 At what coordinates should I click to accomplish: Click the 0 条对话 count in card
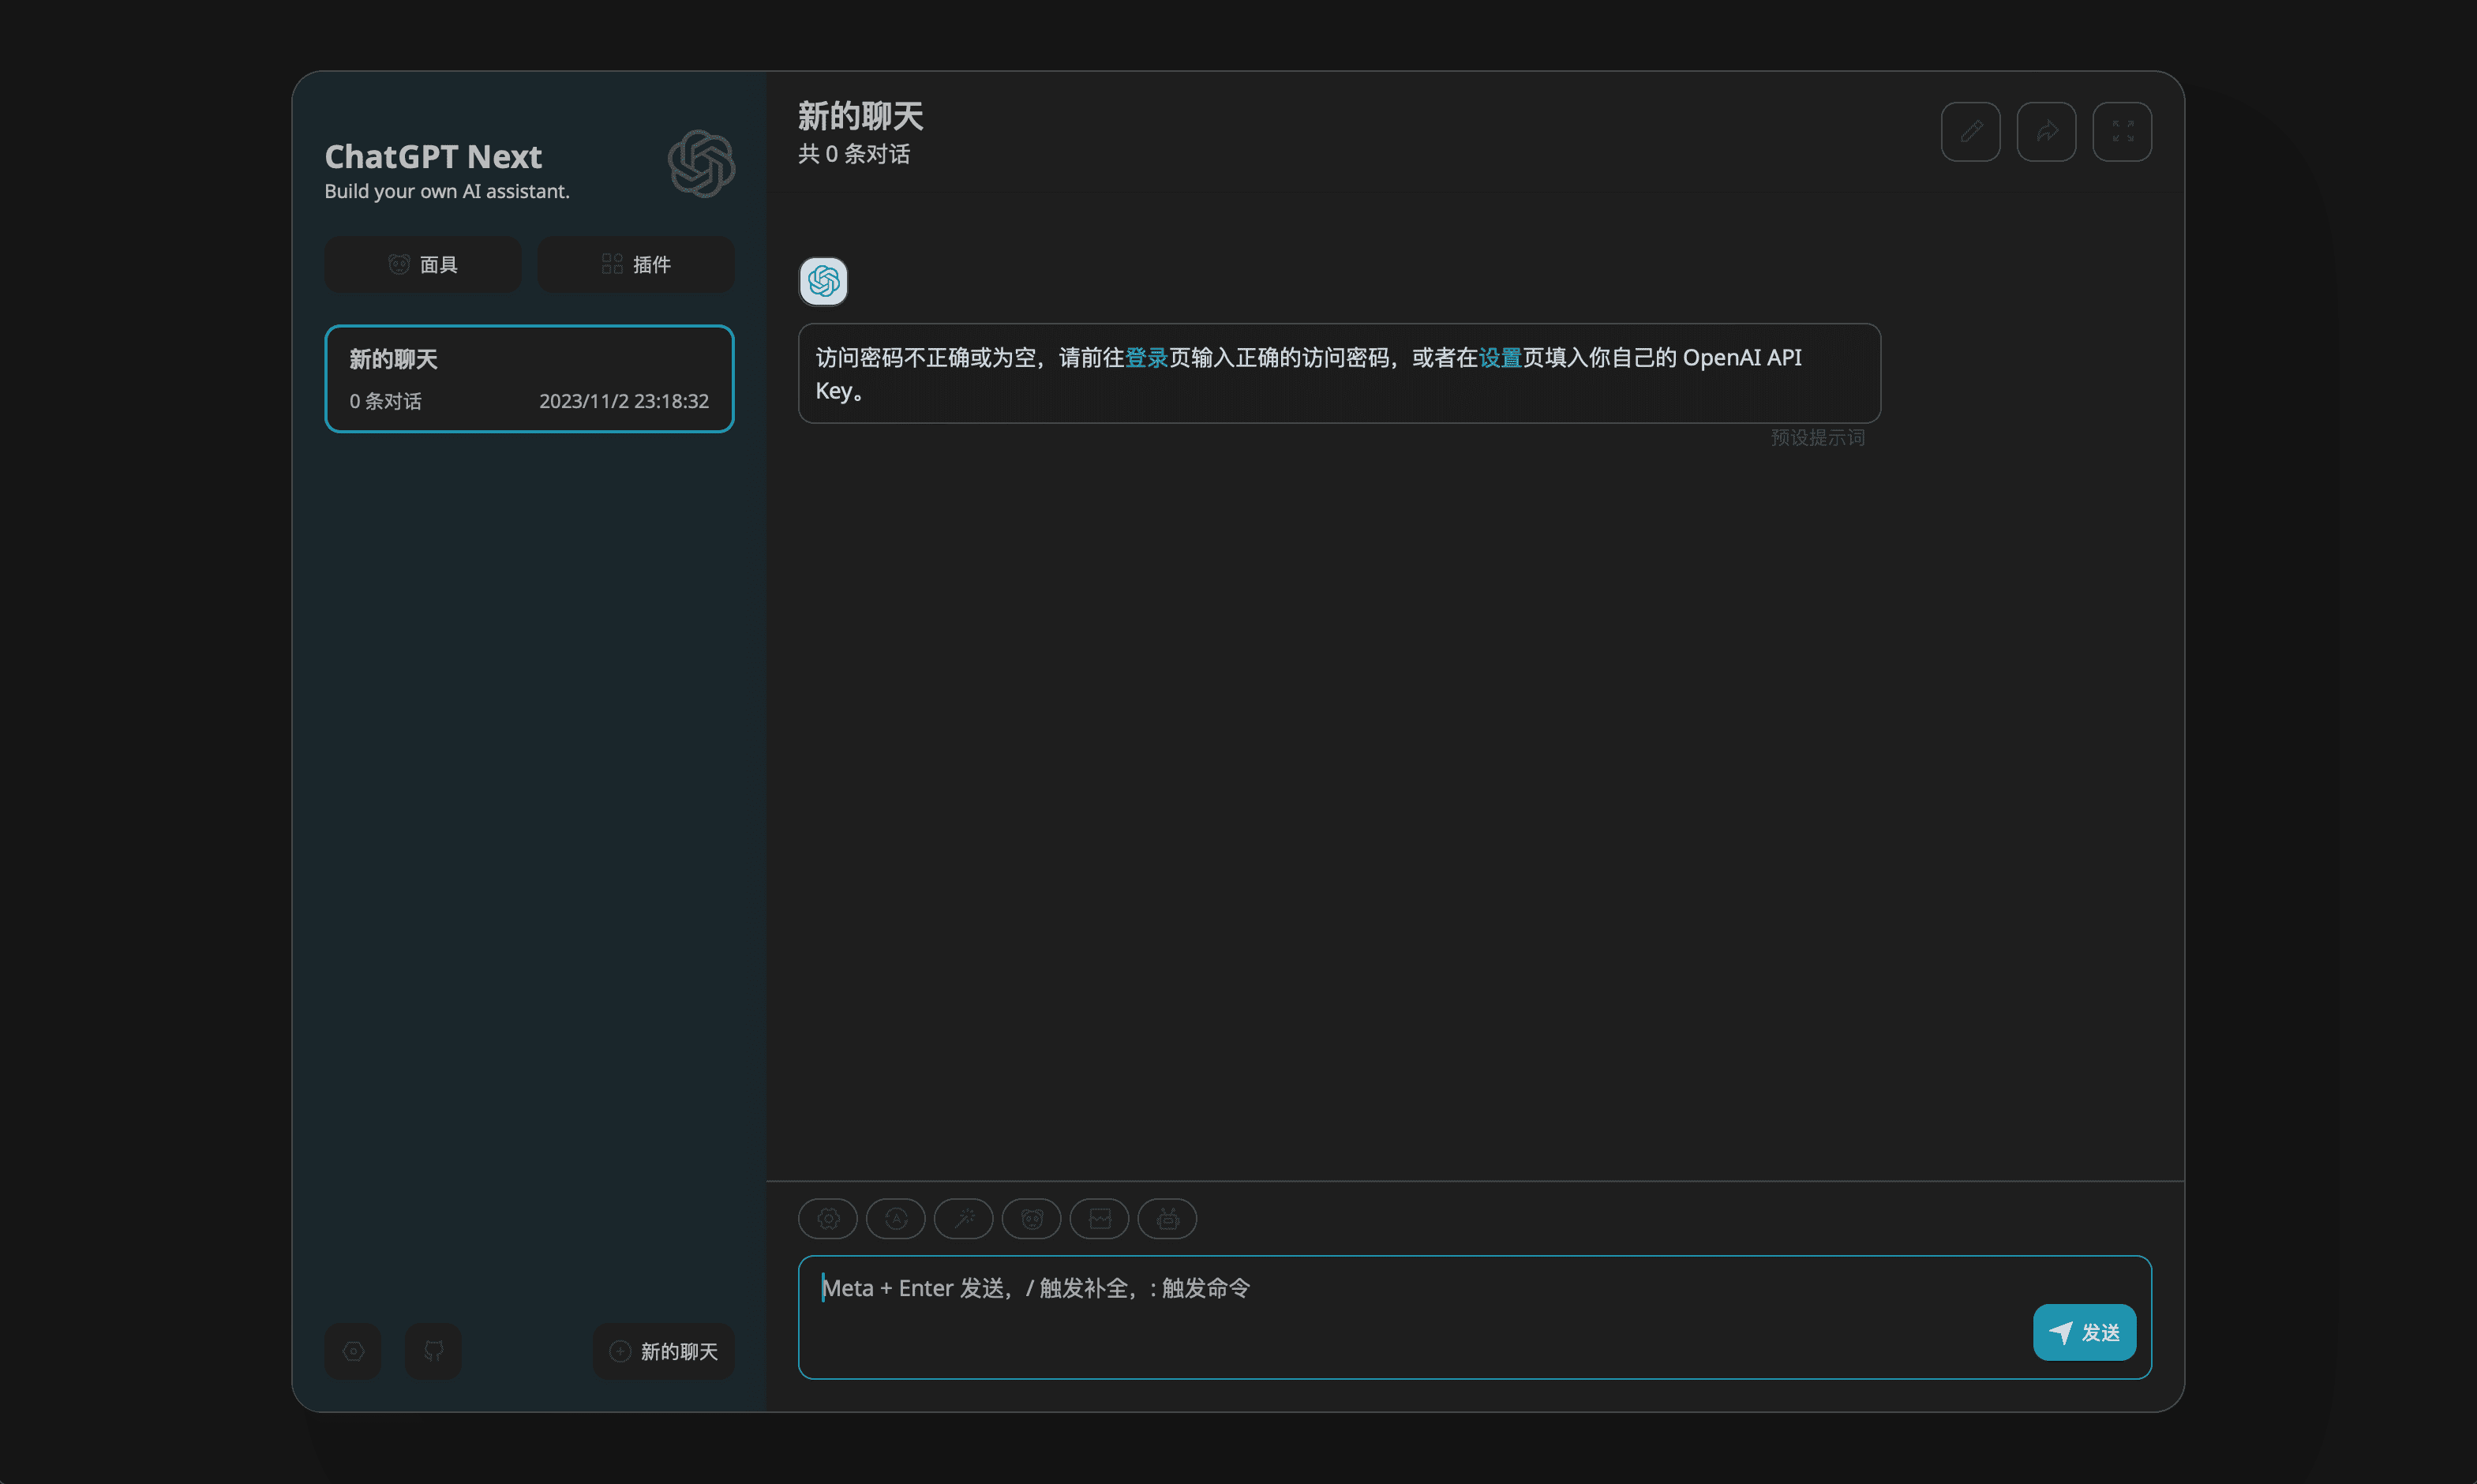(385, 401)
